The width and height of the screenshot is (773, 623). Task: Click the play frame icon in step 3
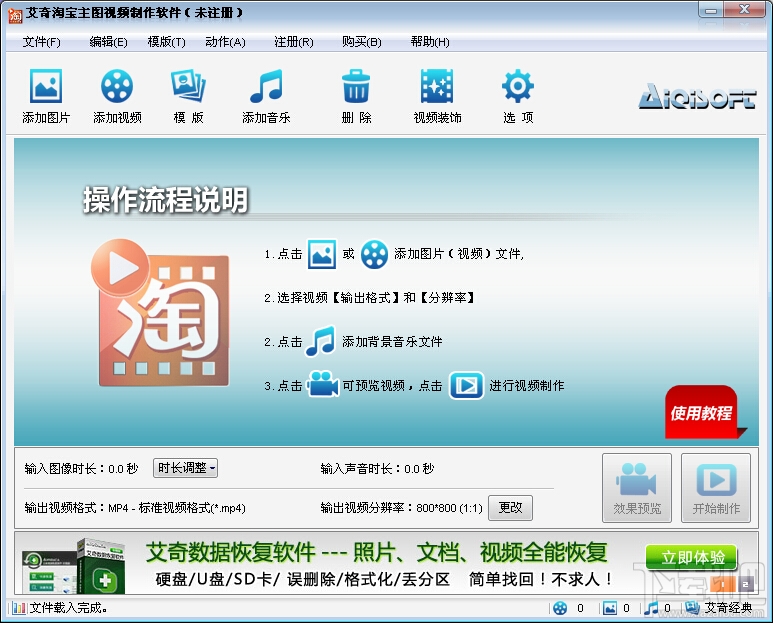tap(466, 385)
